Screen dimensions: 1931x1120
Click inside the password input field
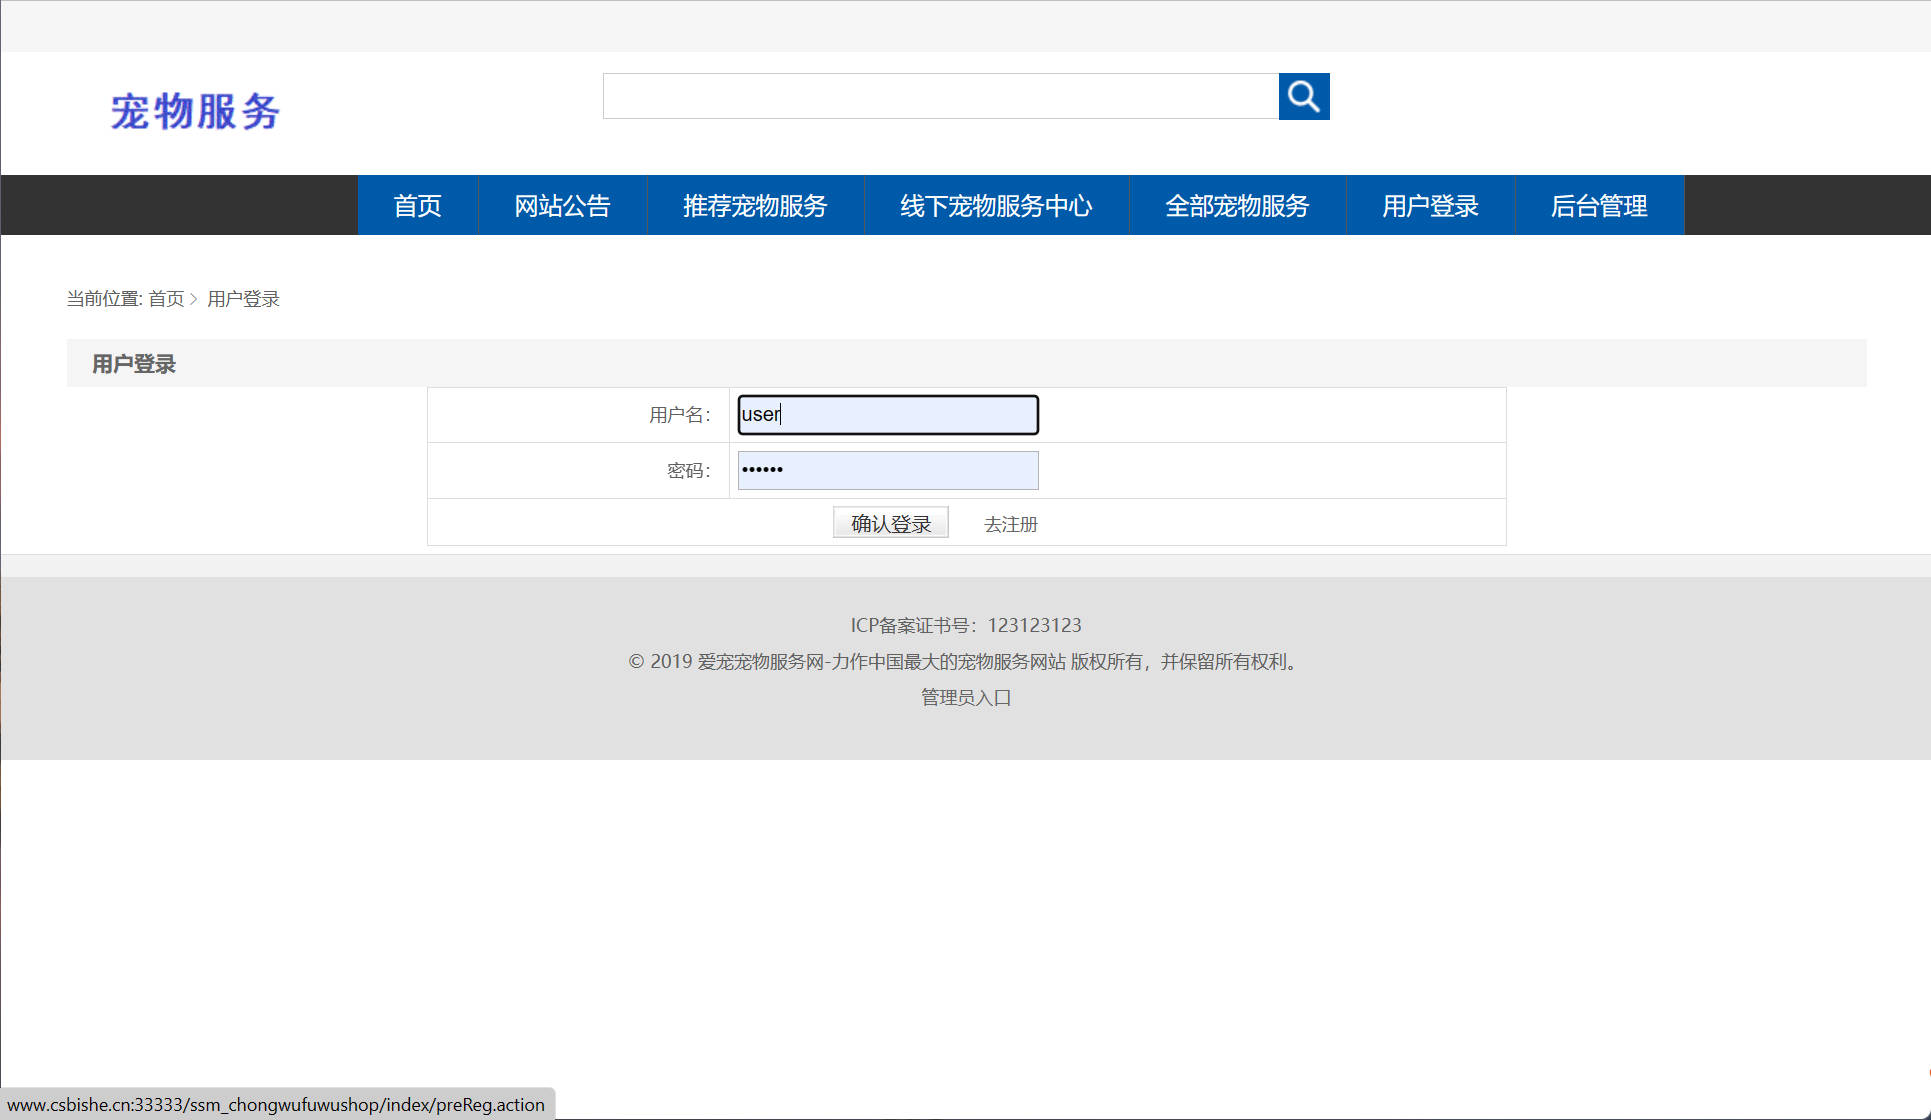click(886, 470)
